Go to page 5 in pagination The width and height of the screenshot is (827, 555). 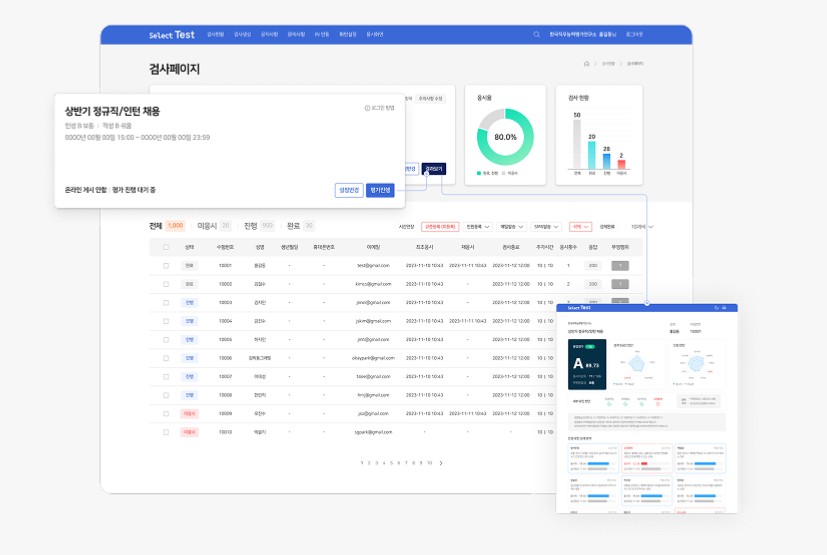391,463
